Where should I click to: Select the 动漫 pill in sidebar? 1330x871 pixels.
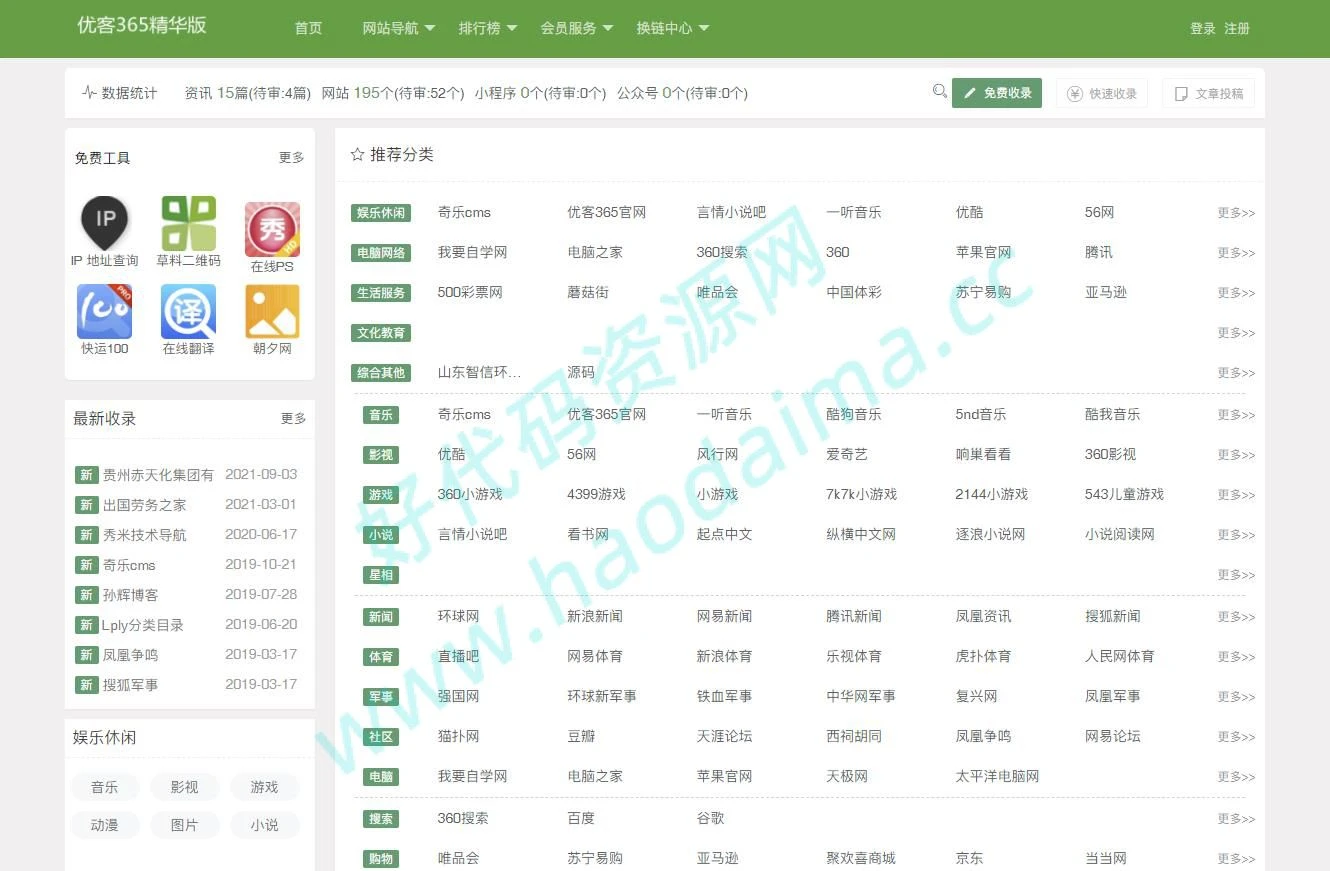(x=105, y=825)
